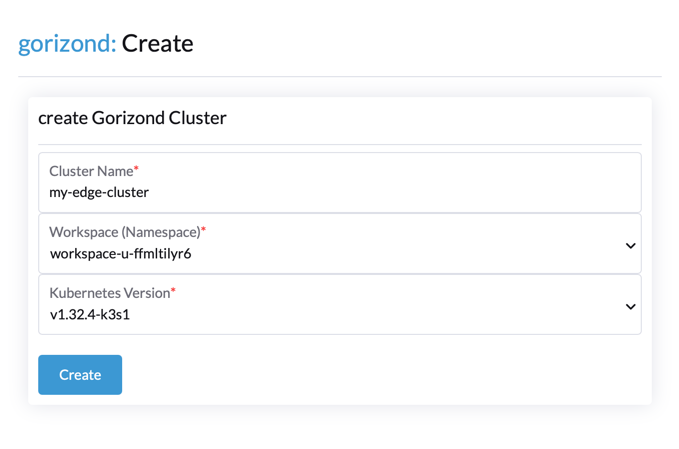Click the 'Cluster Name' label
This screenshot has width=679, height=449.
[x=91, y=171]
